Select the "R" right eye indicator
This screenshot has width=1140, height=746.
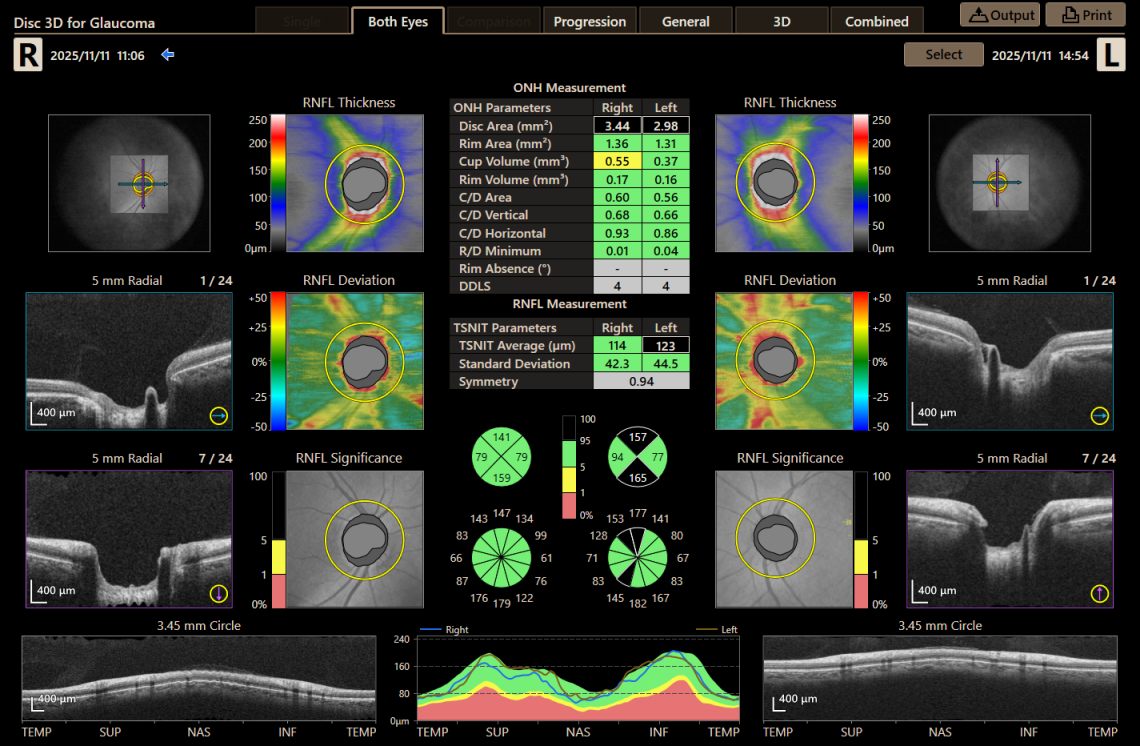click(x=26, y=54)
